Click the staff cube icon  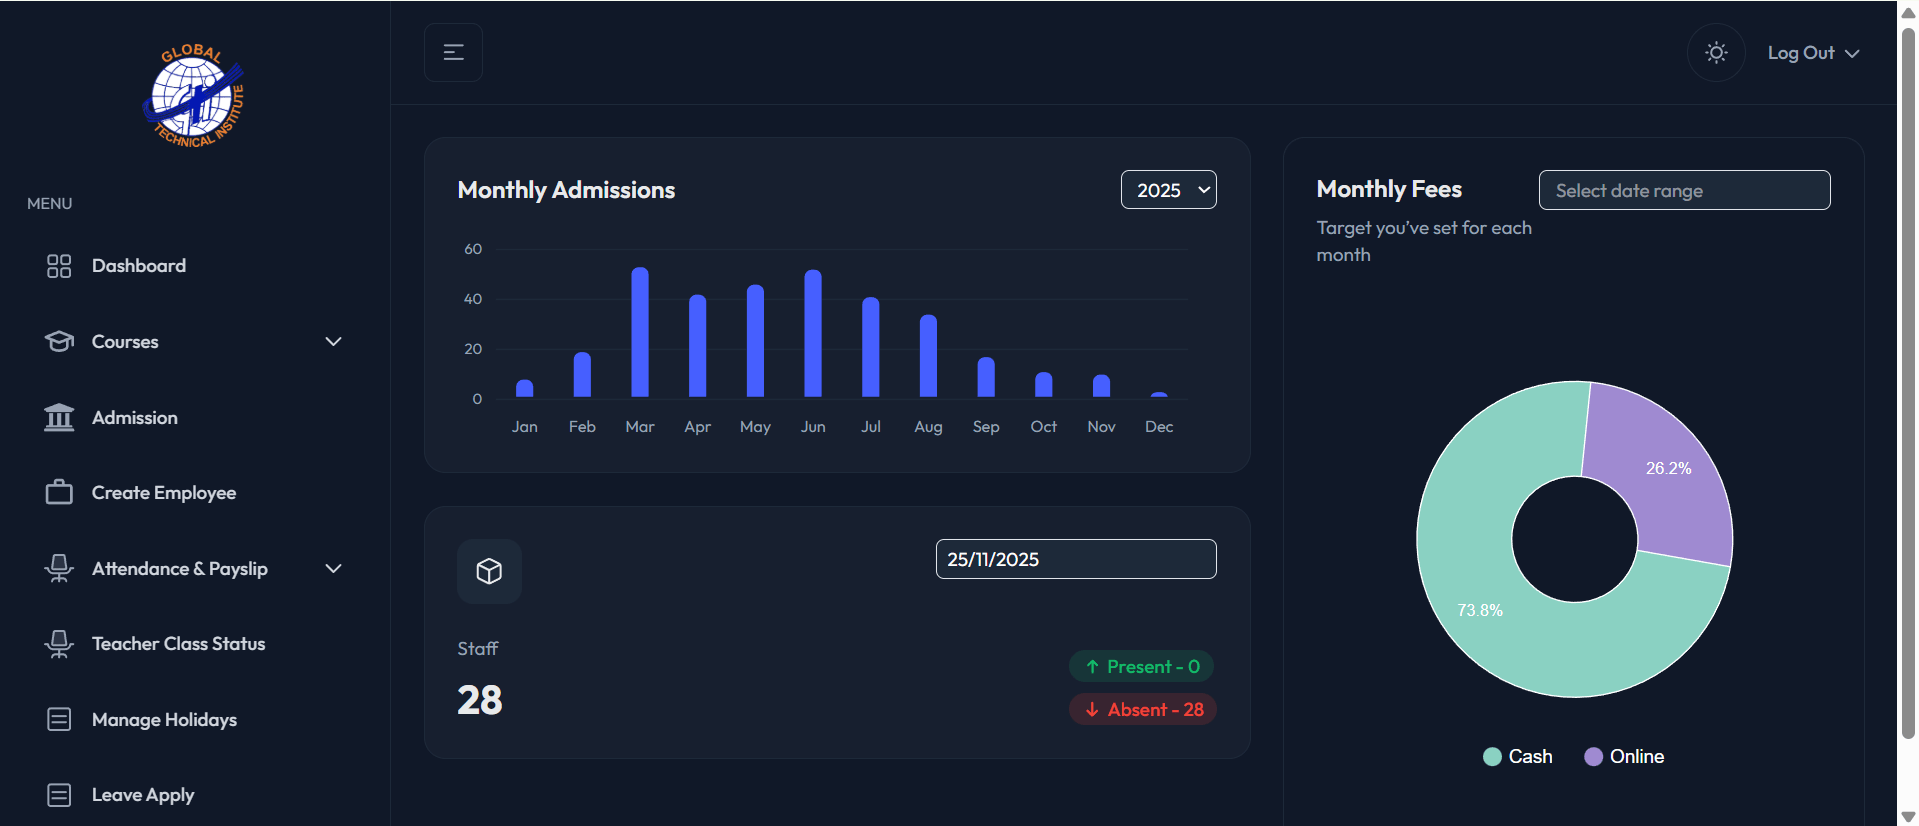click(x=489, y=571)
